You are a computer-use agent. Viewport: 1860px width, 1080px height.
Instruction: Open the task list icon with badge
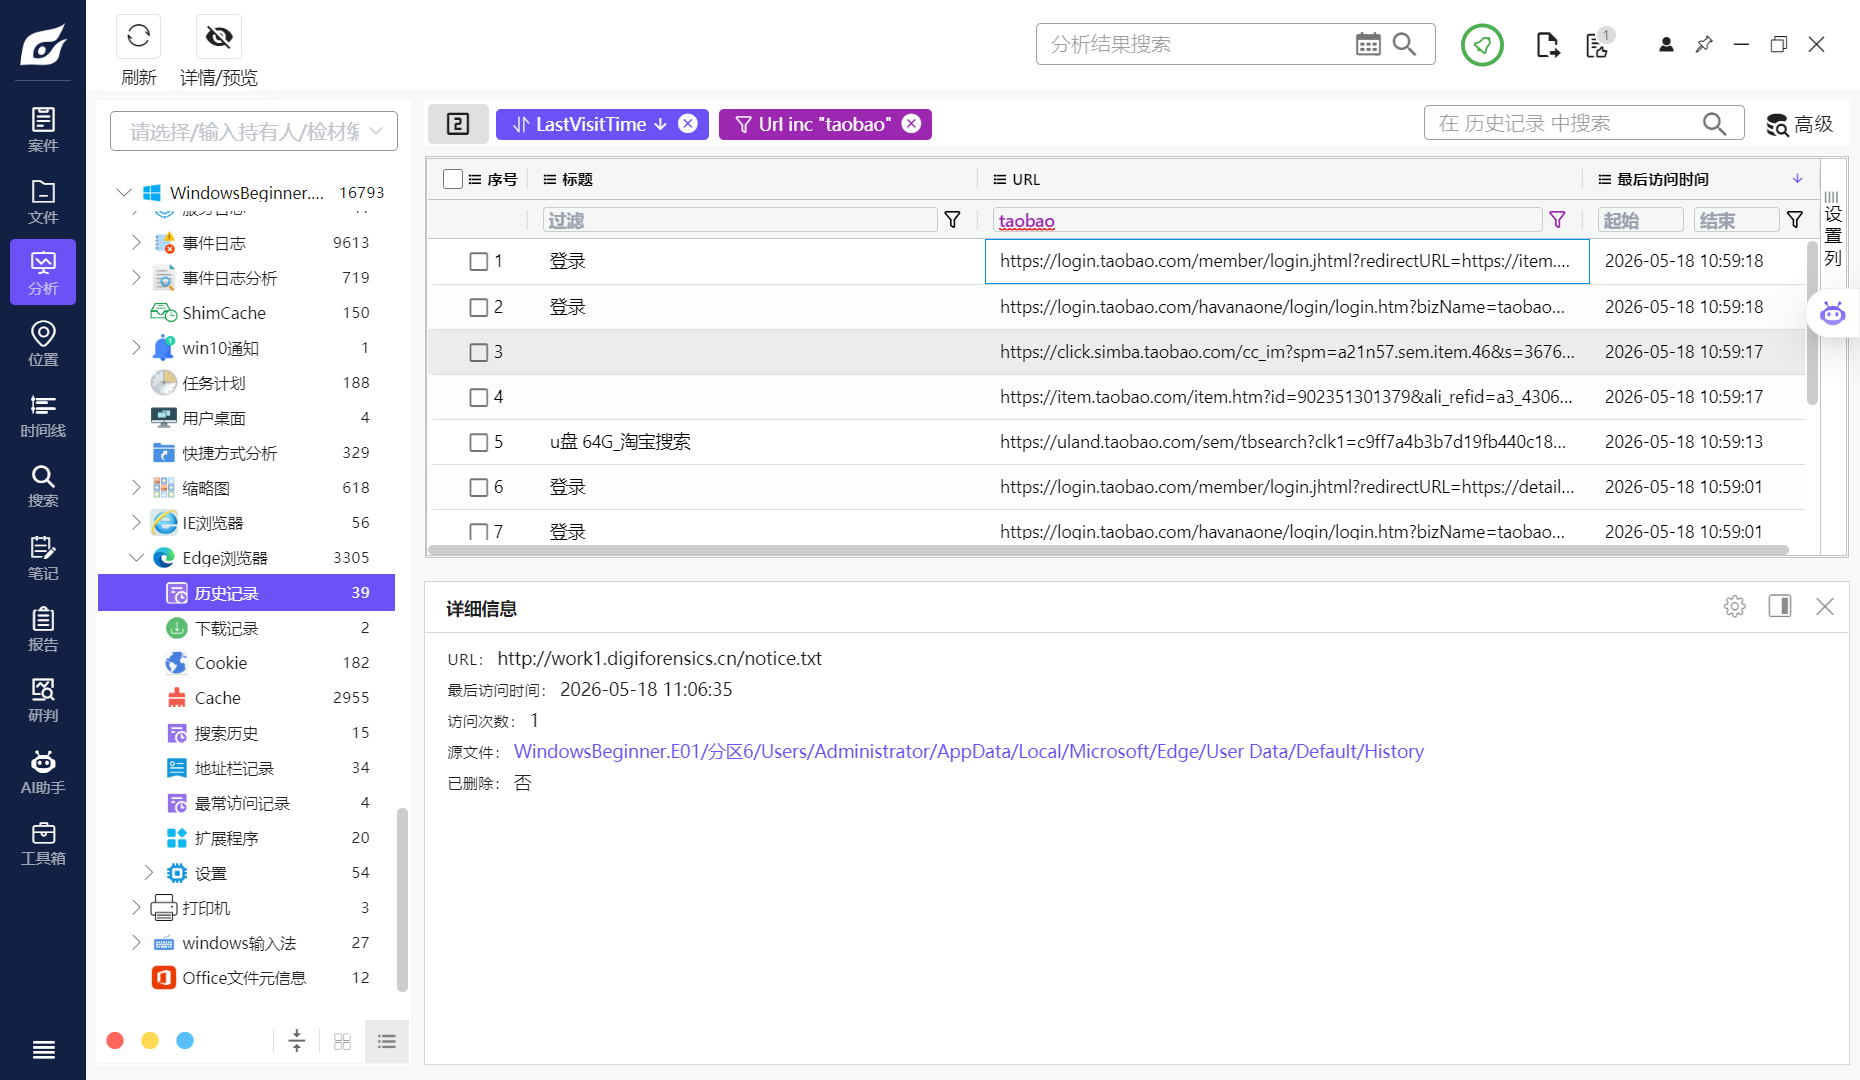(x=1598, y=44)
